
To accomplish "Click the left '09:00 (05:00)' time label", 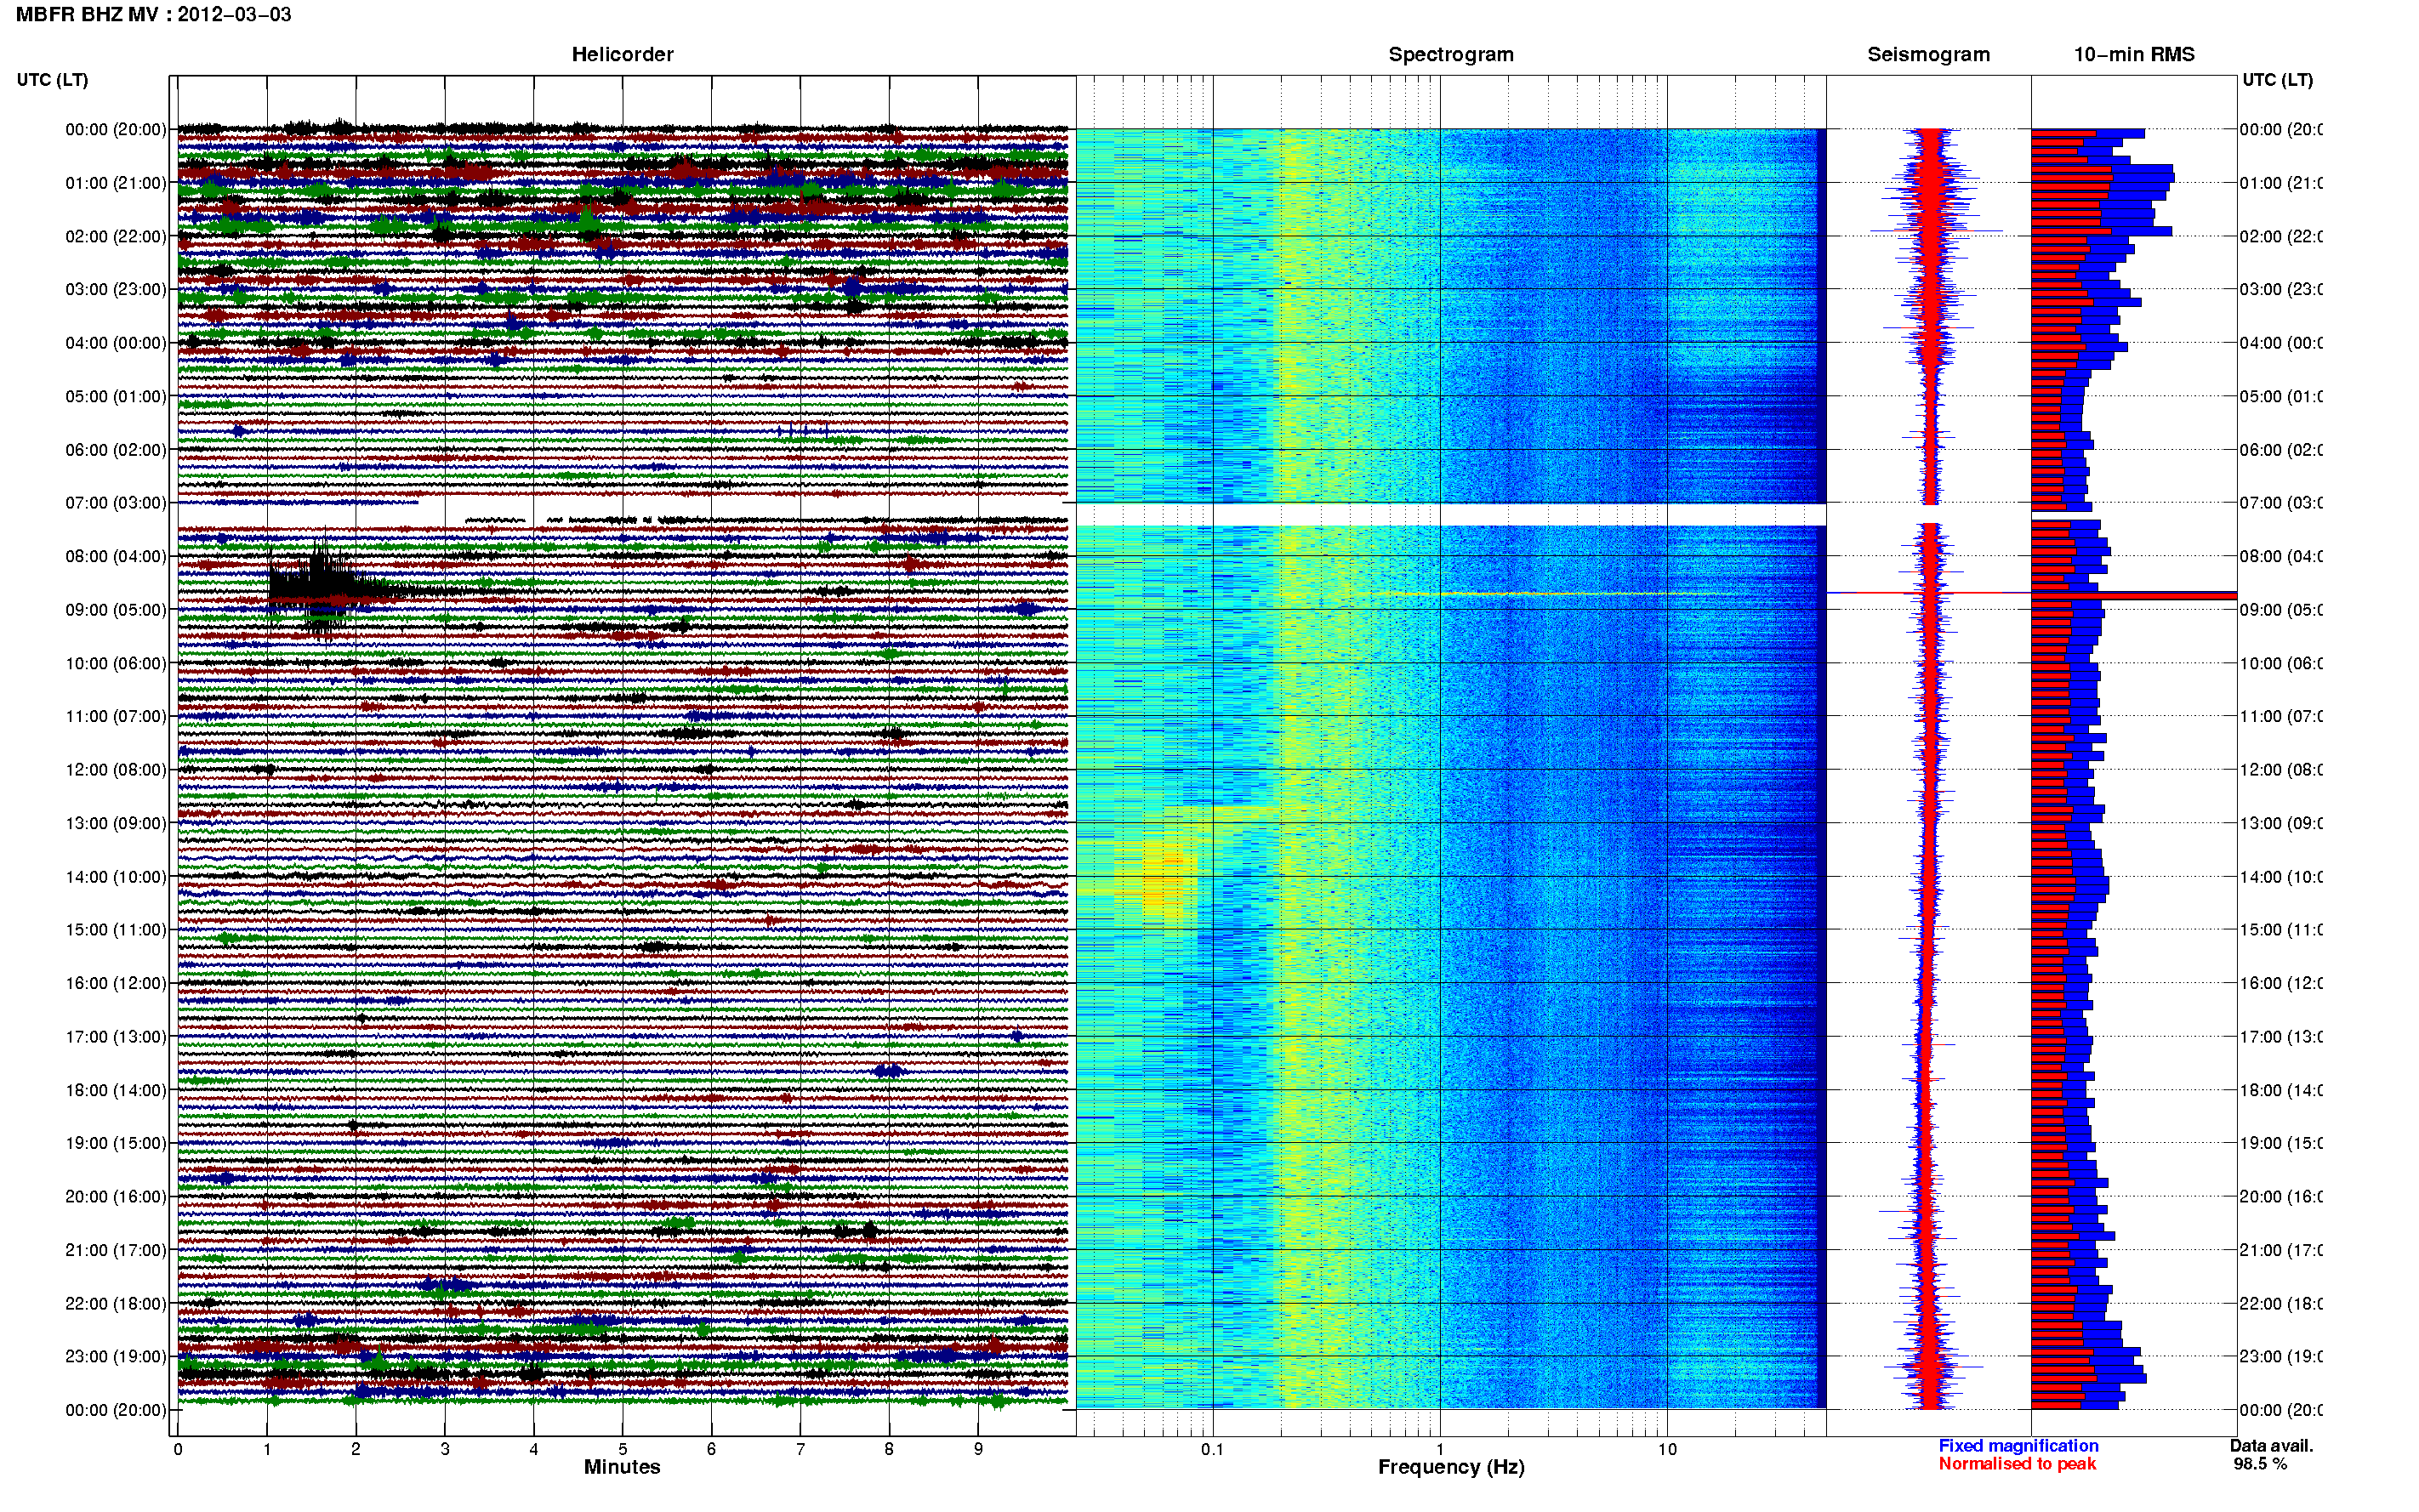I will pyautogui.click(x=116, y=610).
